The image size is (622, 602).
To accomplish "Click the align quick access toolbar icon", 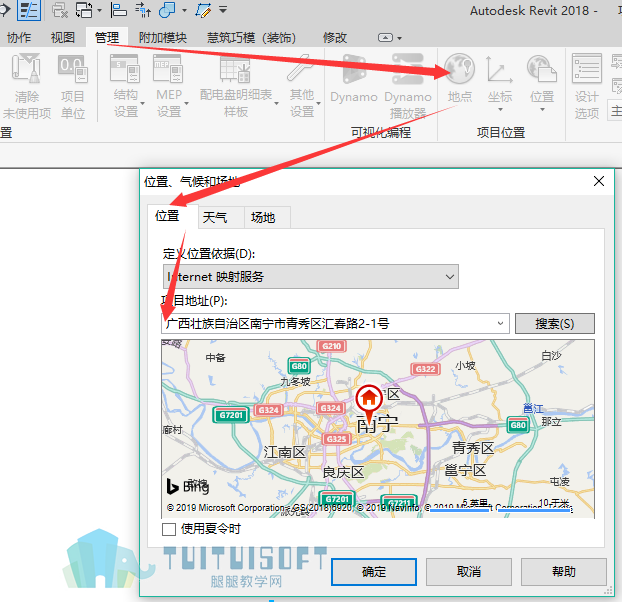I will pyautogui.click(x=118, y=10).
